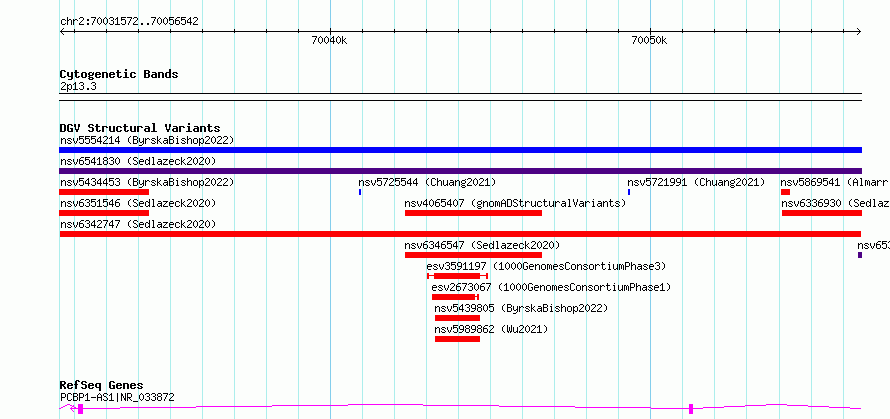The height and width of the screenshot is (419, 890).
Task: Click the nsv6541830 purple variant bar
Action: (460, 171)
